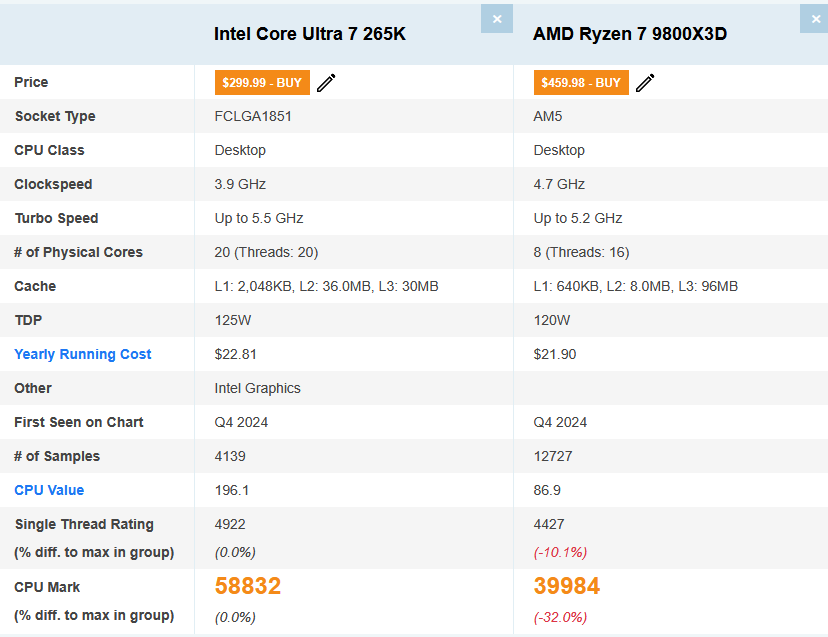Viewport: 828px width, 637px height.
Task: Remove Intel Core Ultra 7 265K column
Action: point(497,19)
